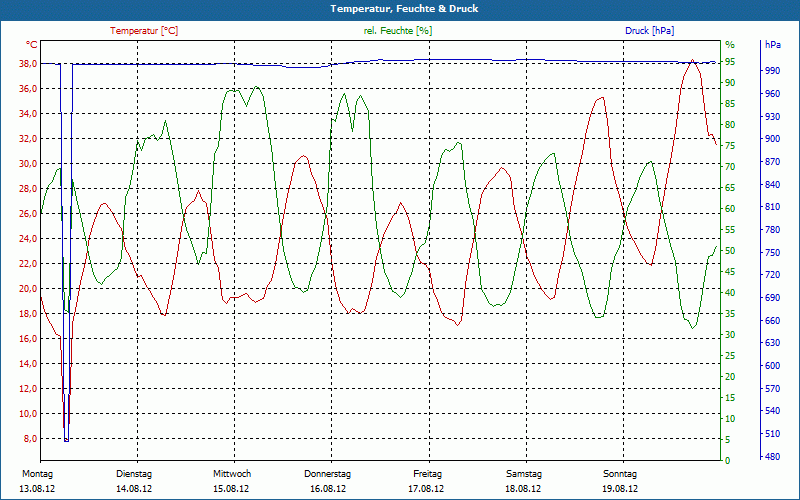Click pressure axis value "960"
800x500 pixels.
772,94
